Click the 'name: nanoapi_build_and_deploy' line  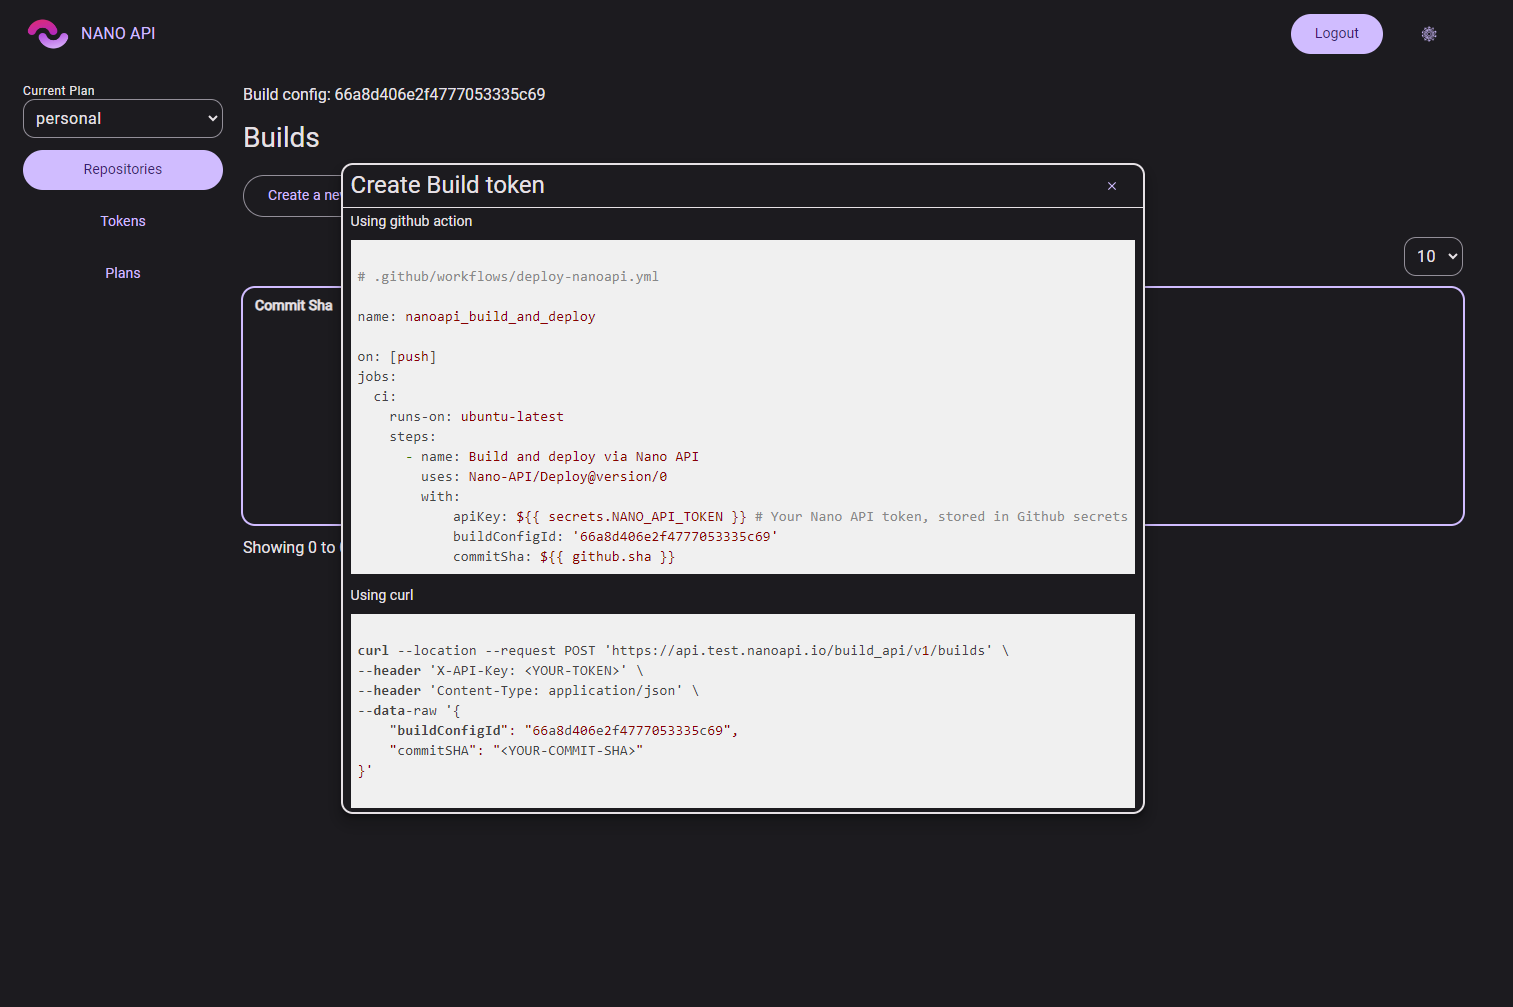(x=476, y=317)
